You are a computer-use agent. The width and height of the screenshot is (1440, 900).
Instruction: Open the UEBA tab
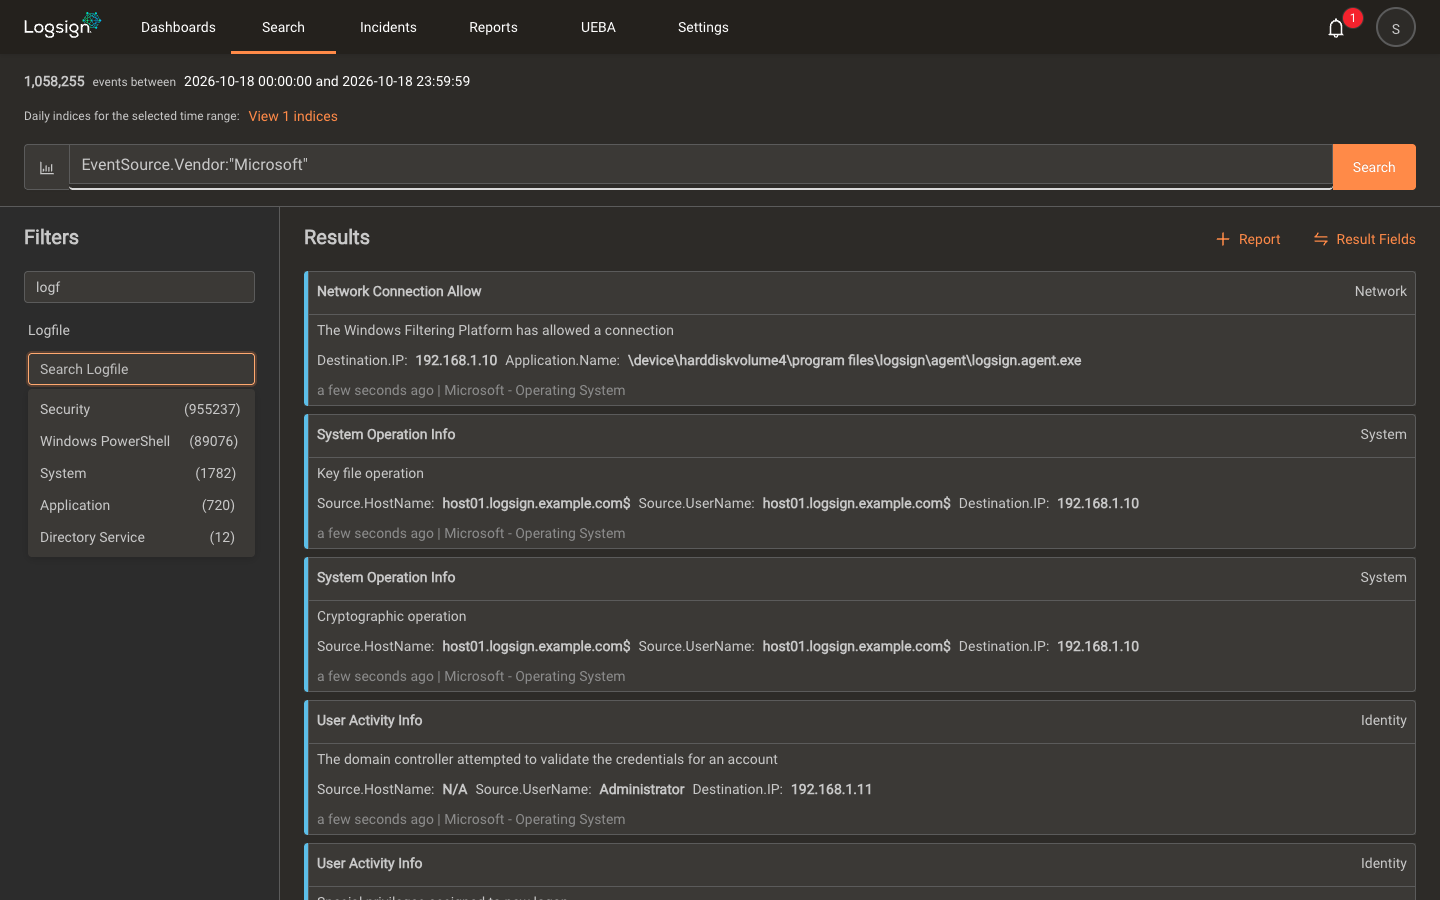click(598, 27)
